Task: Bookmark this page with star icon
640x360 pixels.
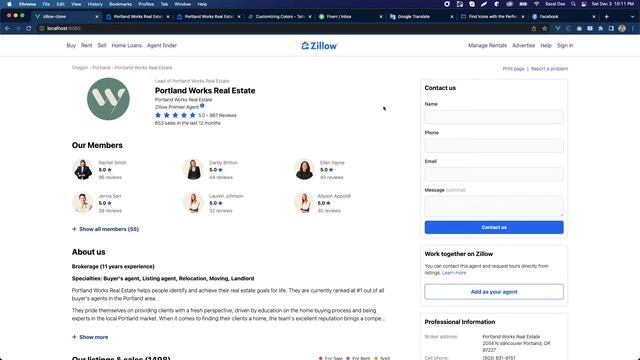Action: tap(544, 29)
